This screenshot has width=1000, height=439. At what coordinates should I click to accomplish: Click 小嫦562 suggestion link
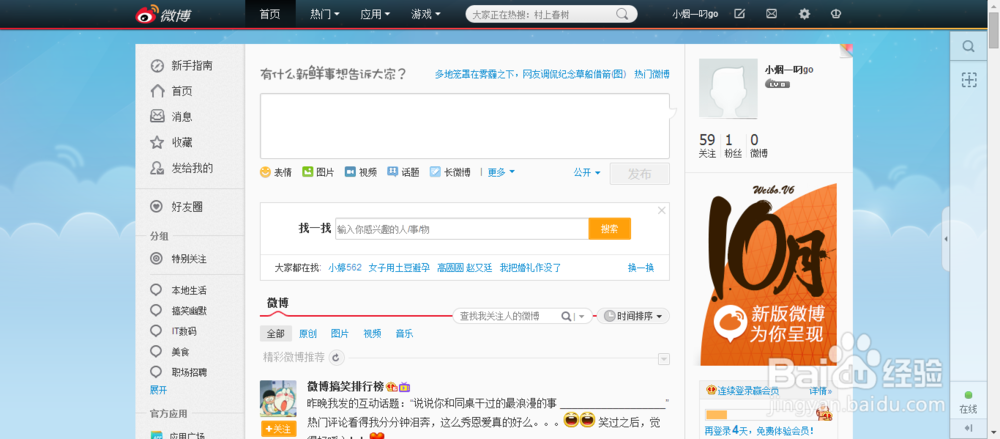(x=345, y=268)
